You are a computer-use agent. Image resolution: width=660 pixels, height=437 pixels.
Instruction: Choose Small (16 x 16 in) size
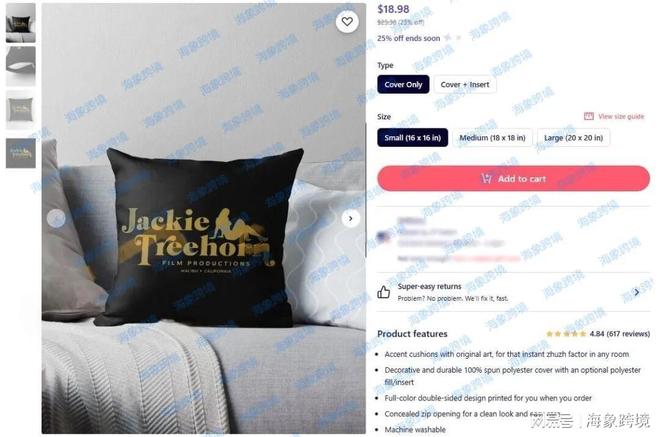tap(412, 138)
